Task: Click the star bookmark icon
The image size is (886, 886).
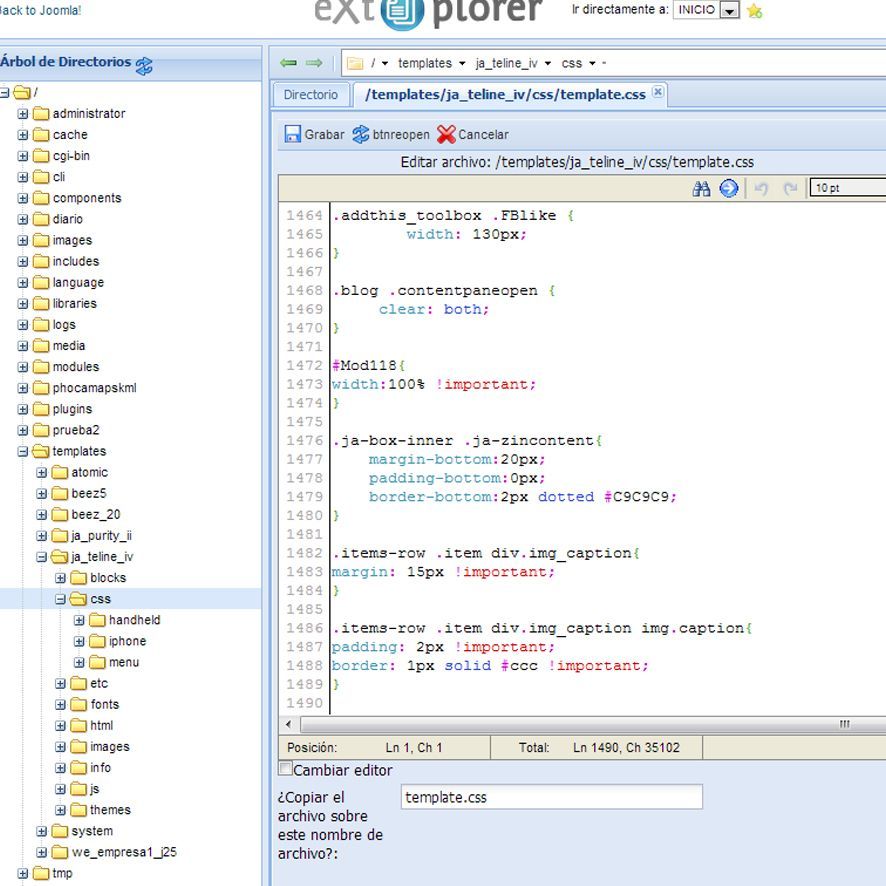Action: click(754, 11)
